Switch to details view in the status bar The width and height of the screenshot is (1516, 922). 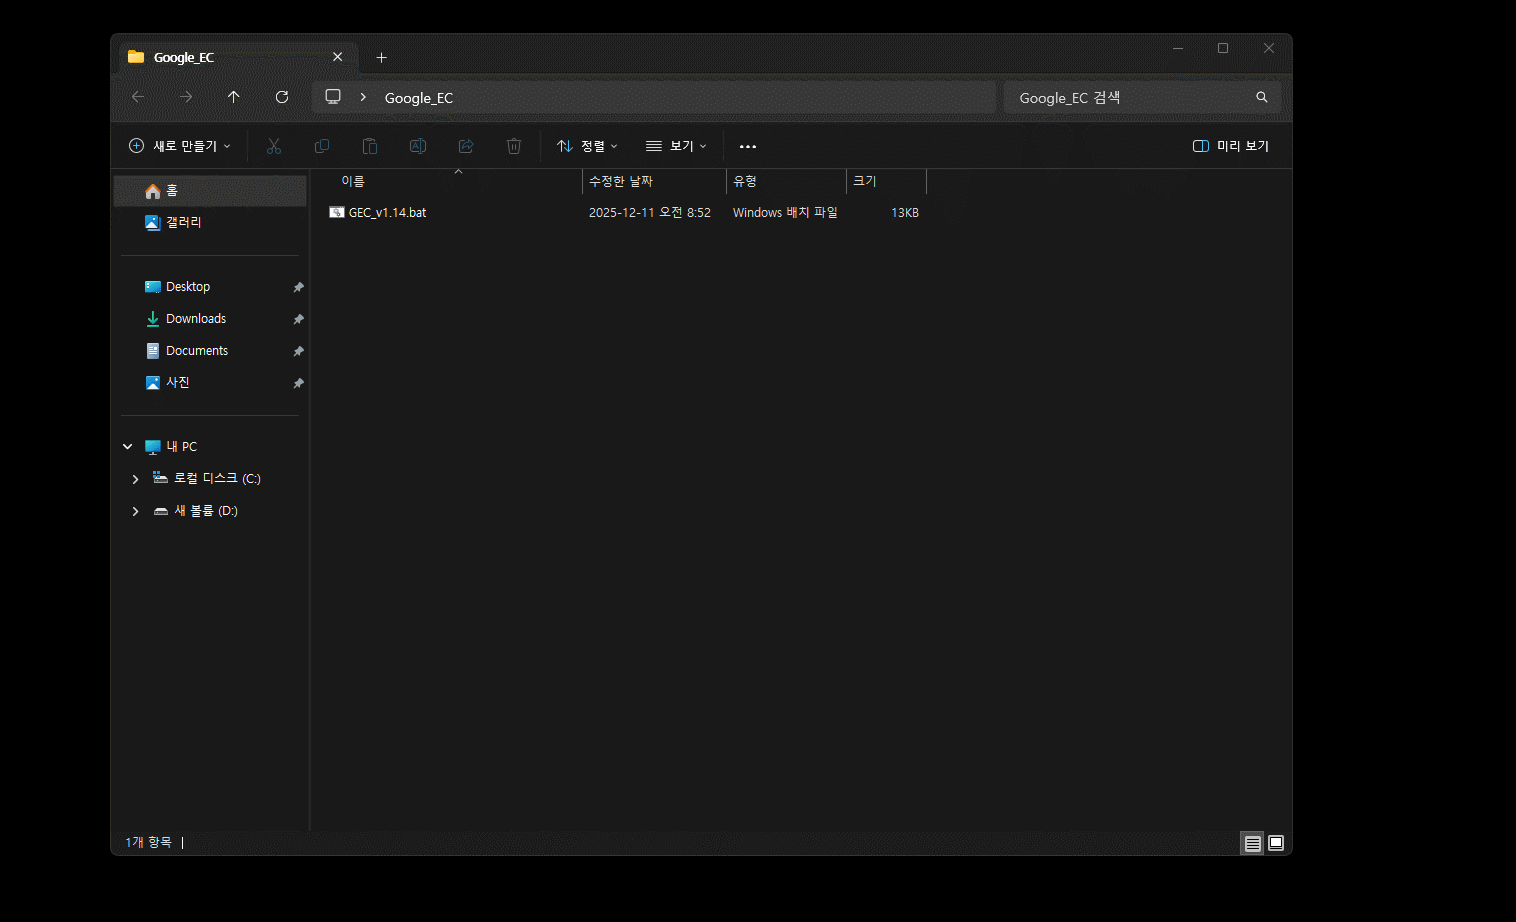[1251, 843]
